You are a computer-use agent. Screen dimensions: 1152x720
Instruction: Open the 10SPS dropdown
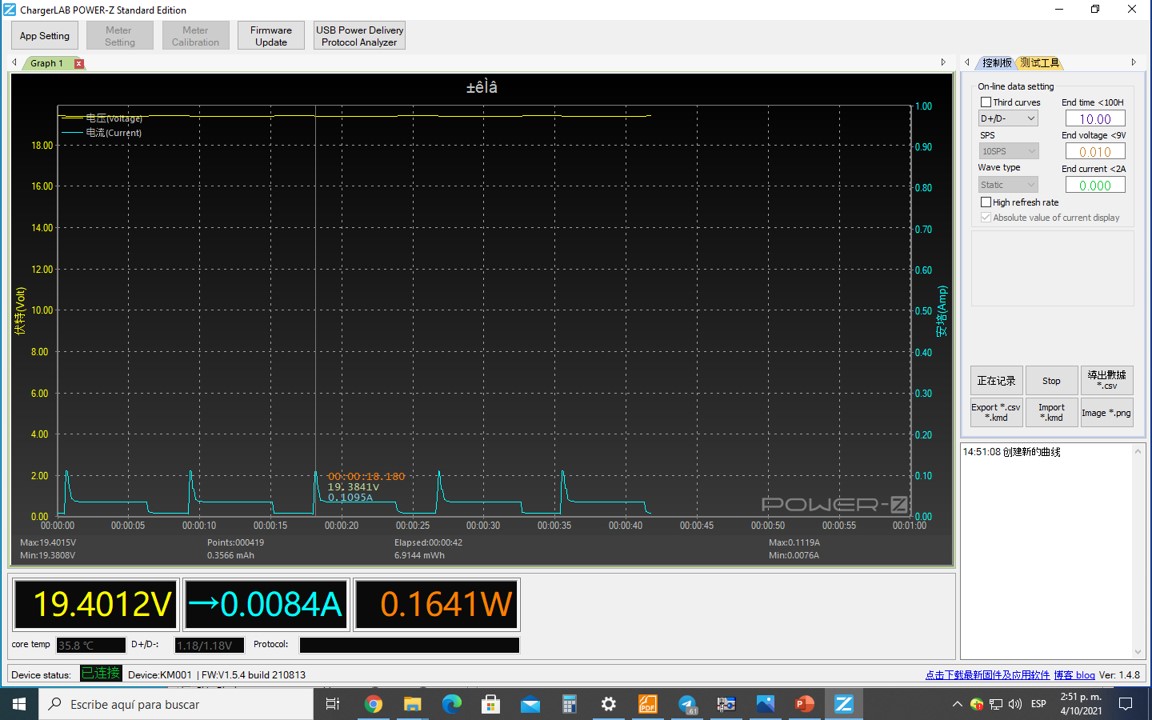tap(1008, 151)
